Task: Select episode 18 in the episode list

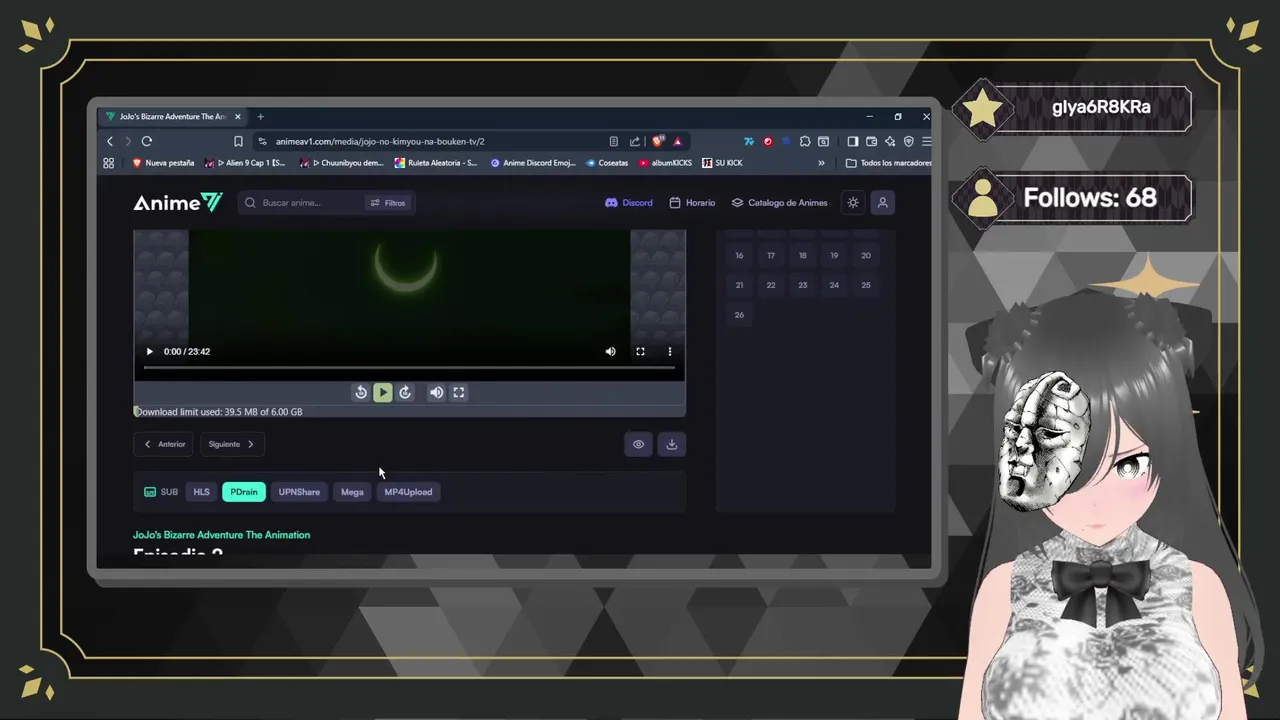Action: click(802, 256)
